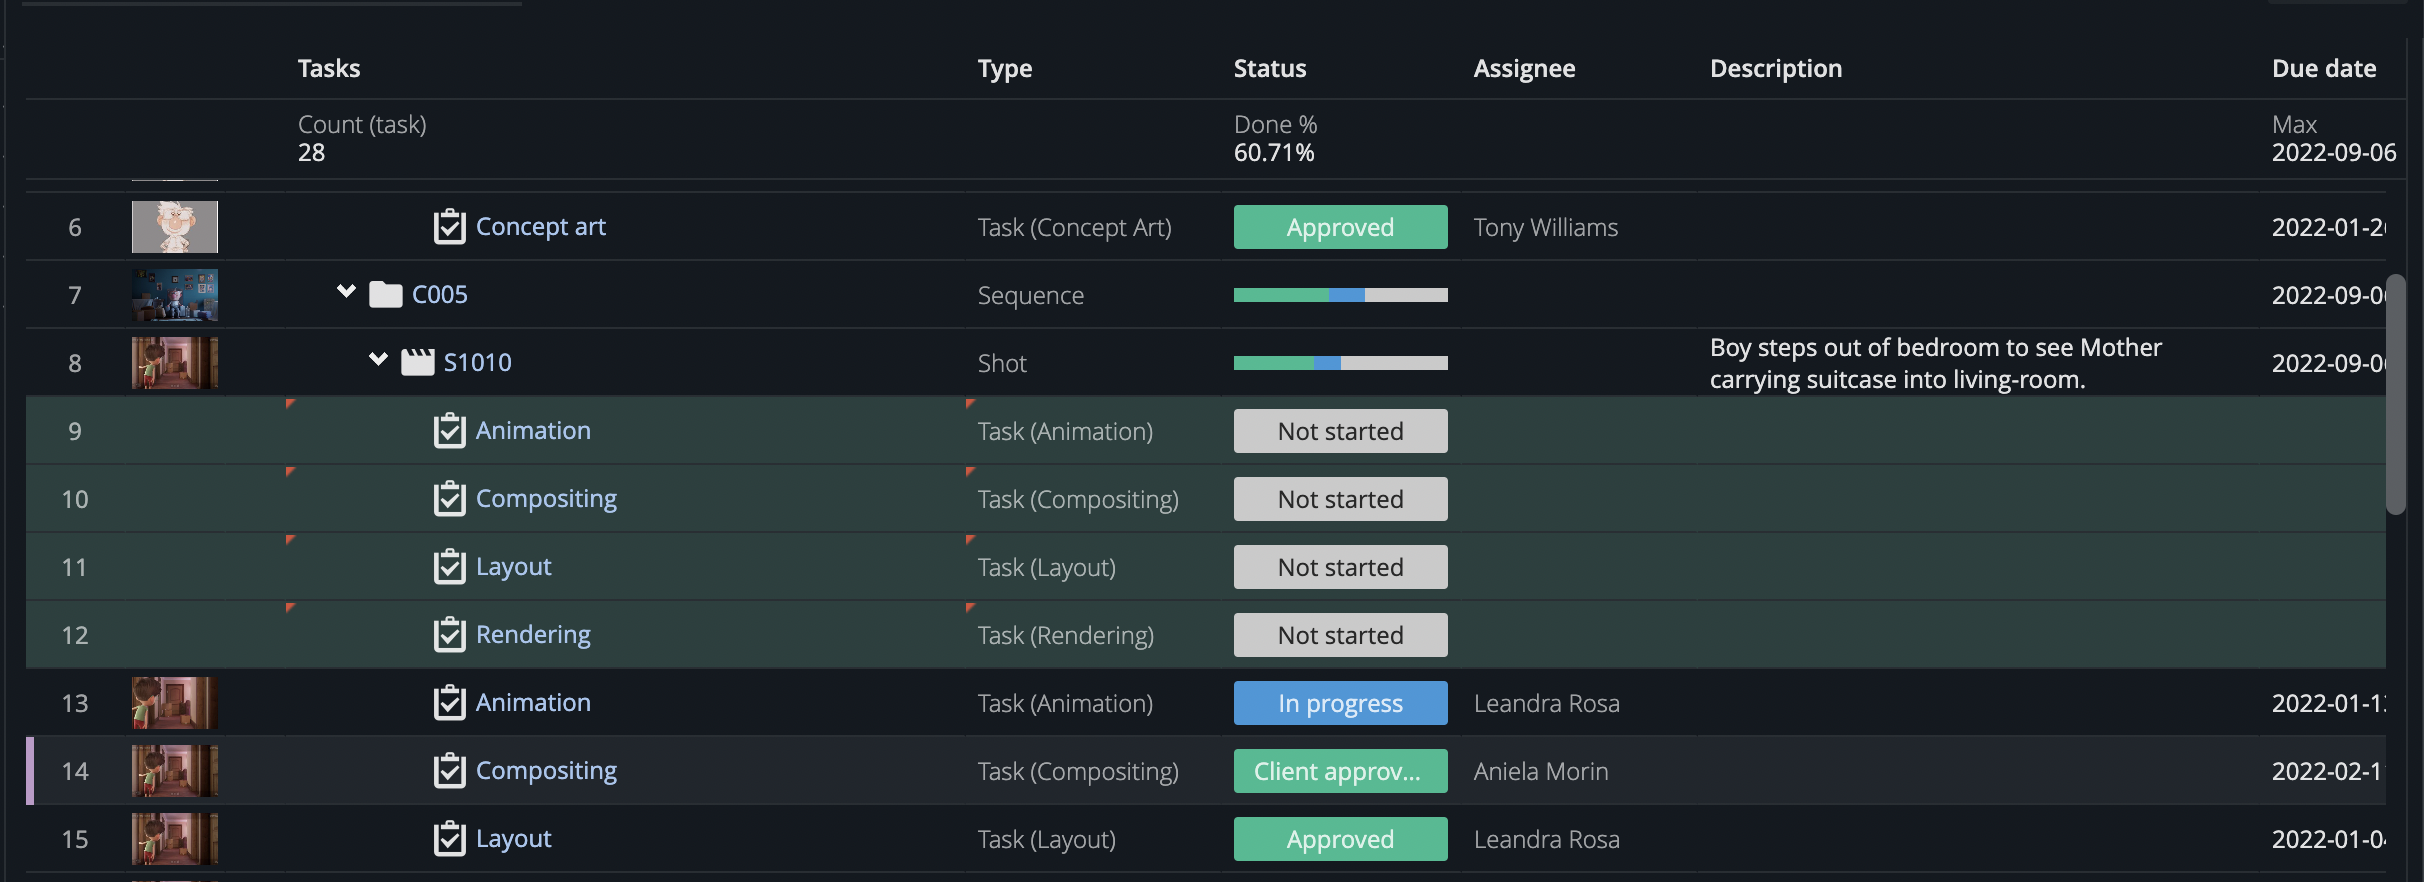Image resolution: width=2424 pixels, height=882 pixels.
Task: Click the task icon of row 9 Animation
Action: click(449, 431)
